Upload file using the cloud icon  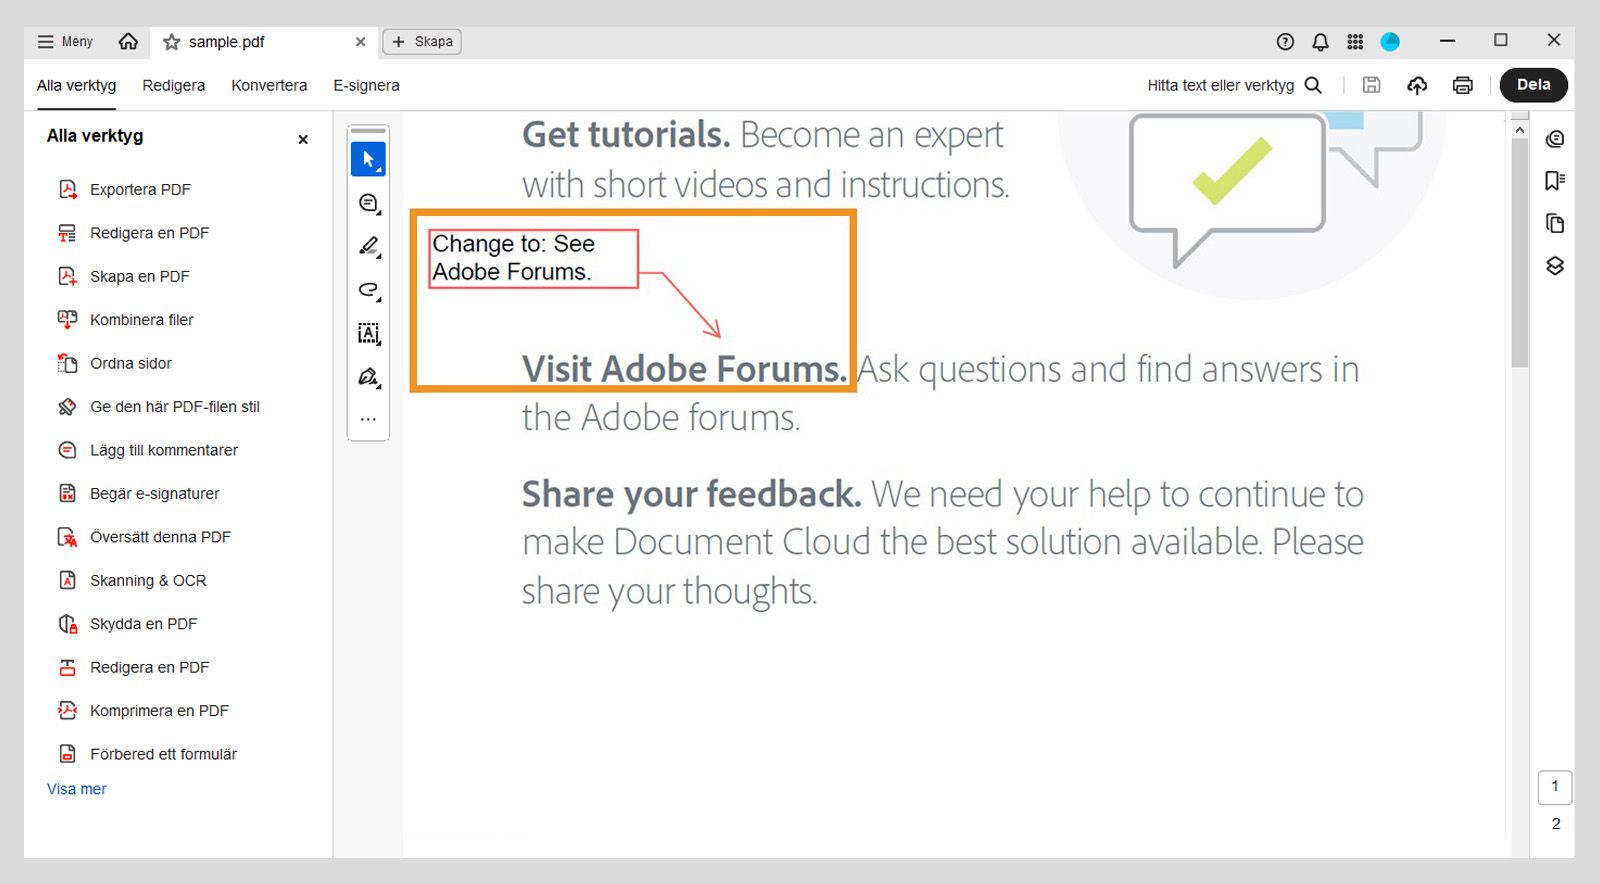(1417, 85)
